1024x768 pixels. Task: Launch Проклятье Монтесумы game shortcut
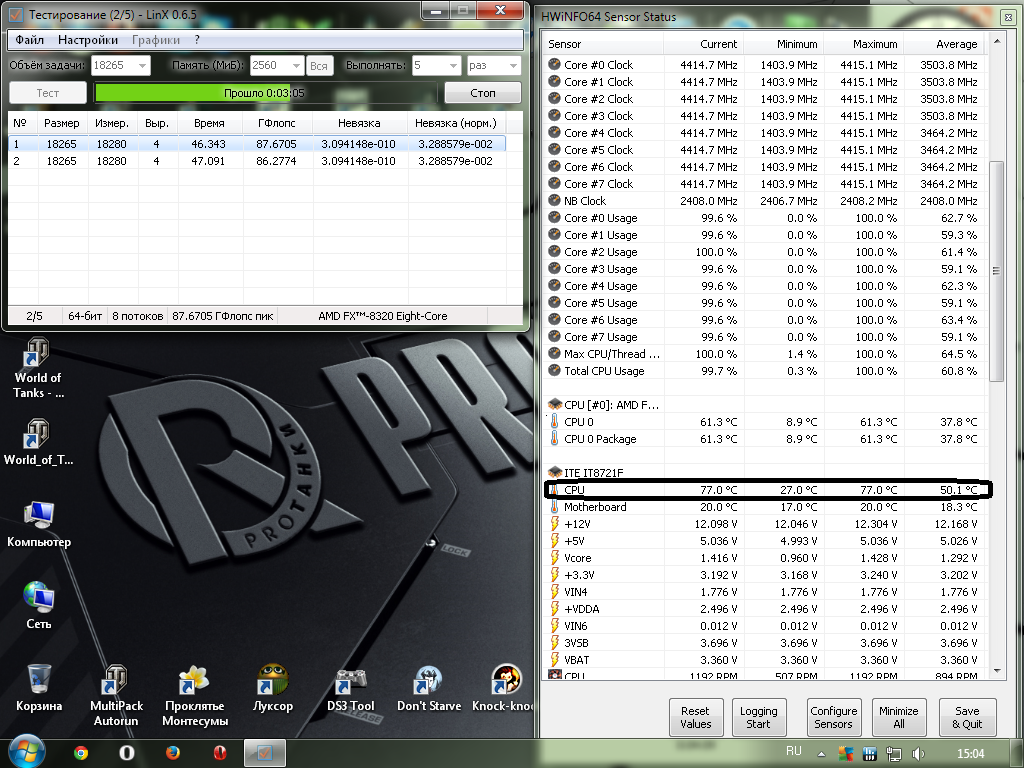195,696
